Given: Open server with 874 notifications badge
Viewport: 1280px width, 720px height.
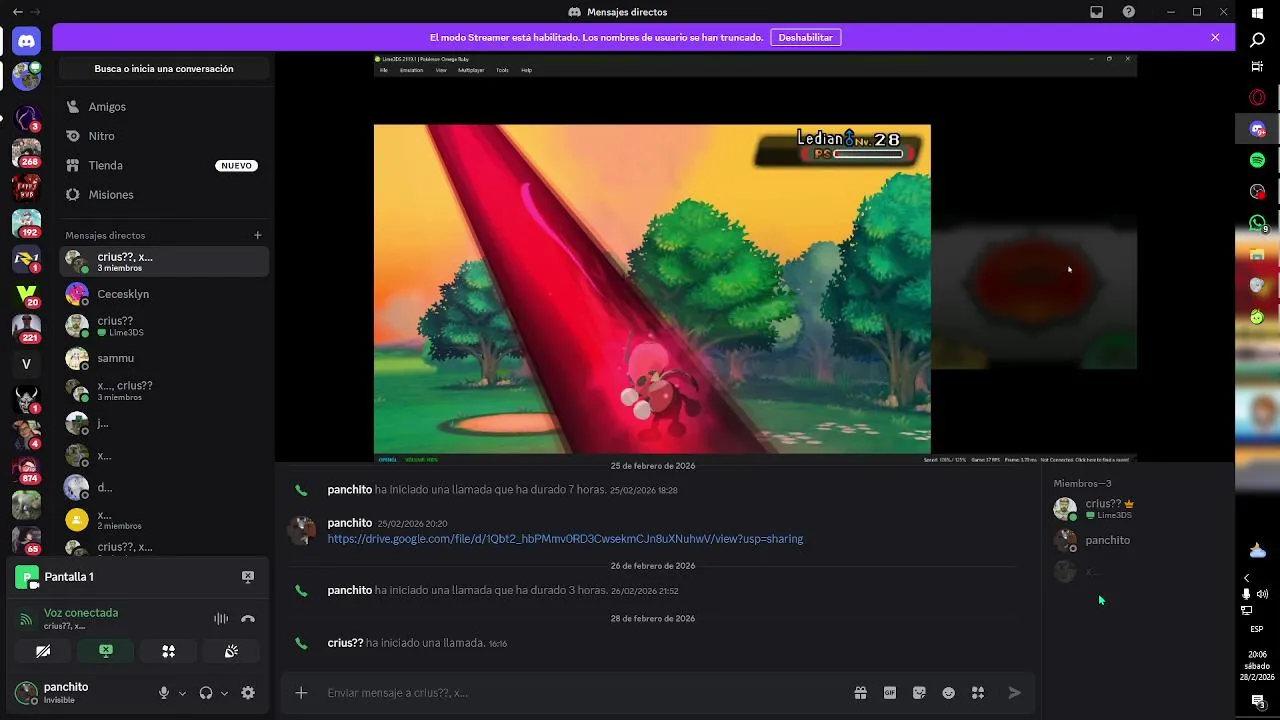Looking at the screenshot, I should click(x=26, y=469).
